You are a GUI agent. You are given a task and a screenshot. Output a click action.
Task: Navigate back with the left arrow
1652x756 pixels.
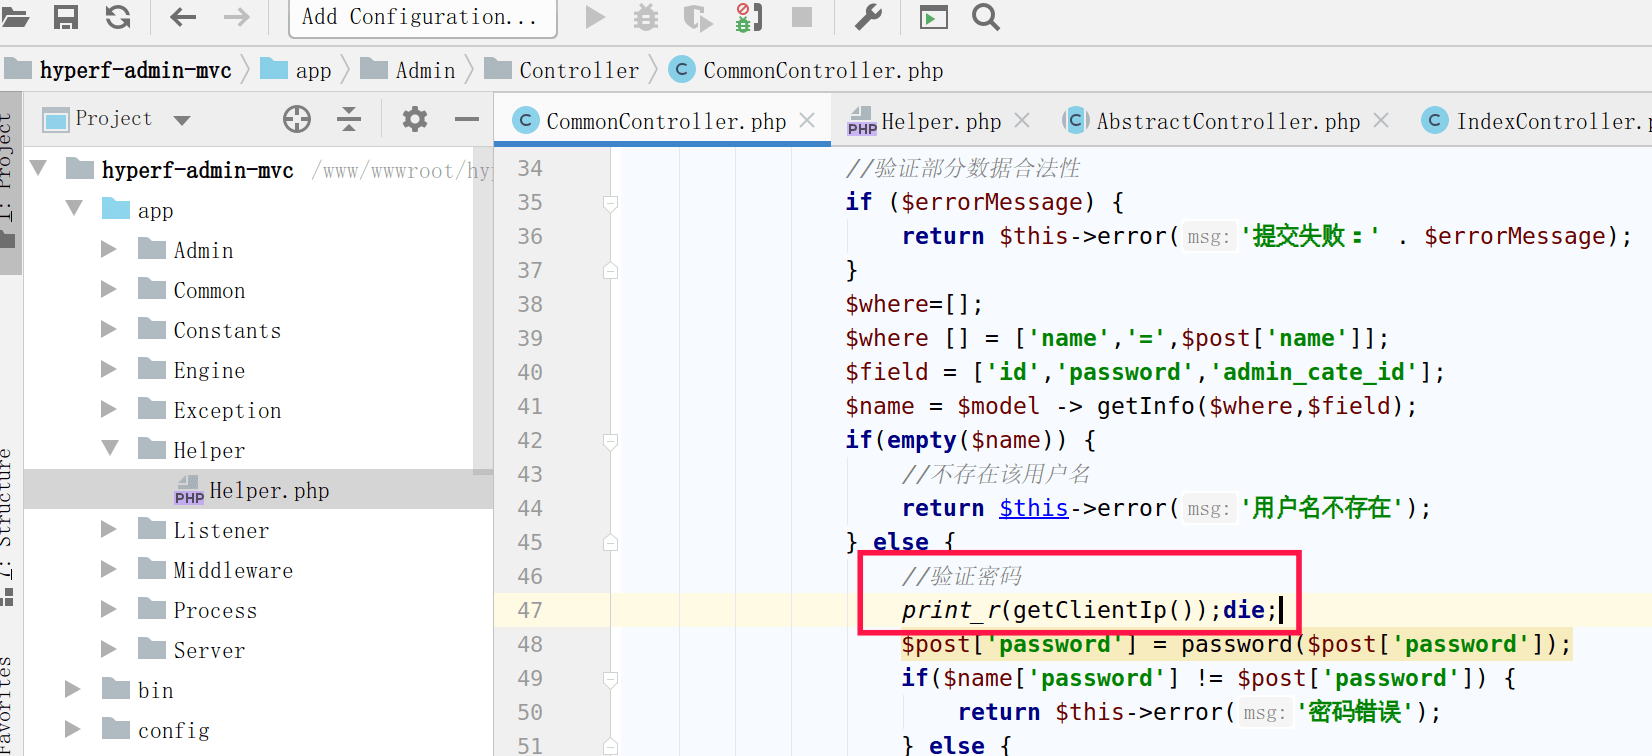point(183,17)
